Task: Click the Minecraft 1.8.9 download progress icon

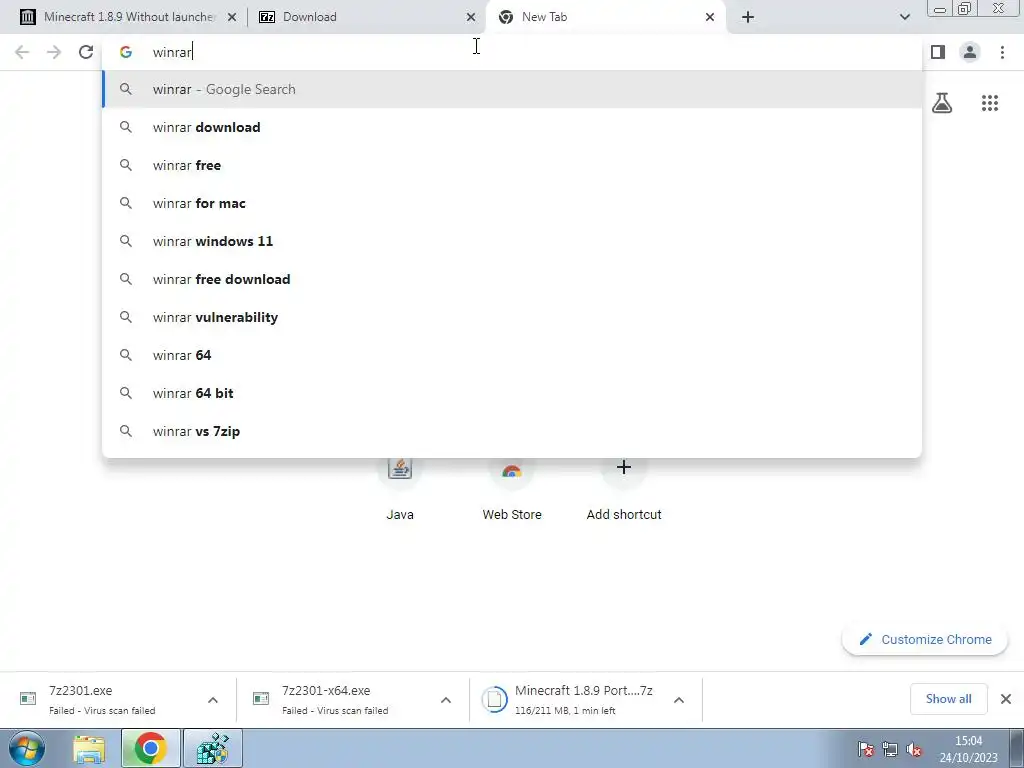Action: 494,699
